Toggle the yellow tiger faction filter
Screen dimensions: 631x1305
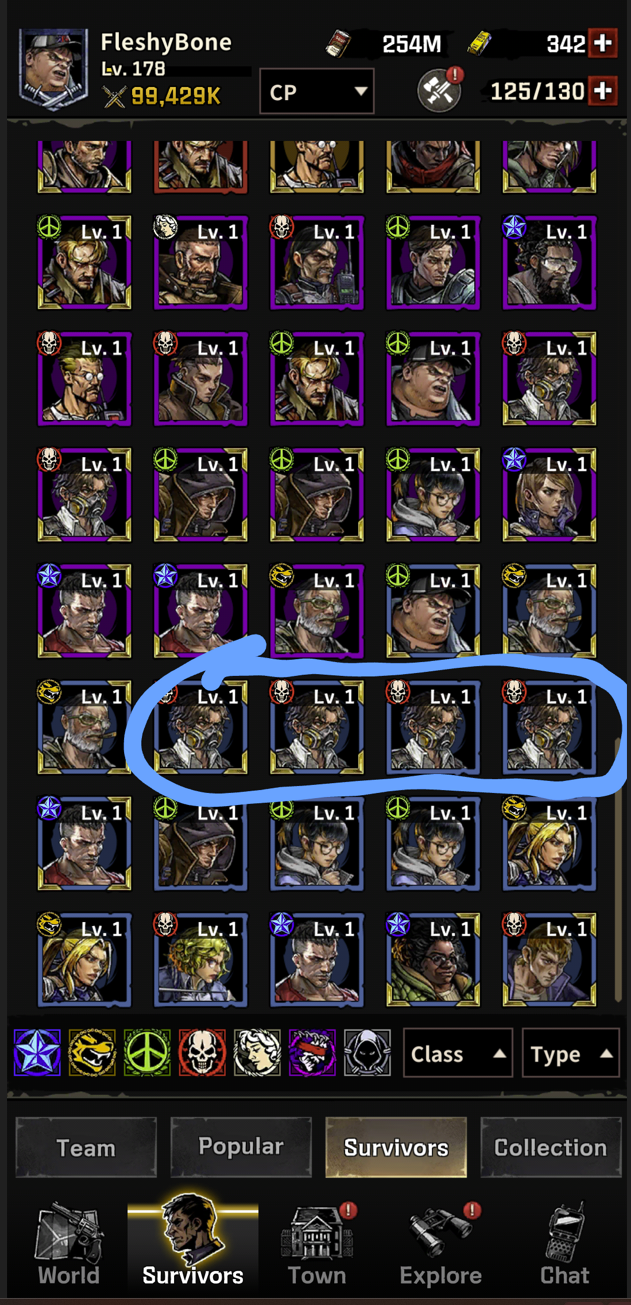92,1054
